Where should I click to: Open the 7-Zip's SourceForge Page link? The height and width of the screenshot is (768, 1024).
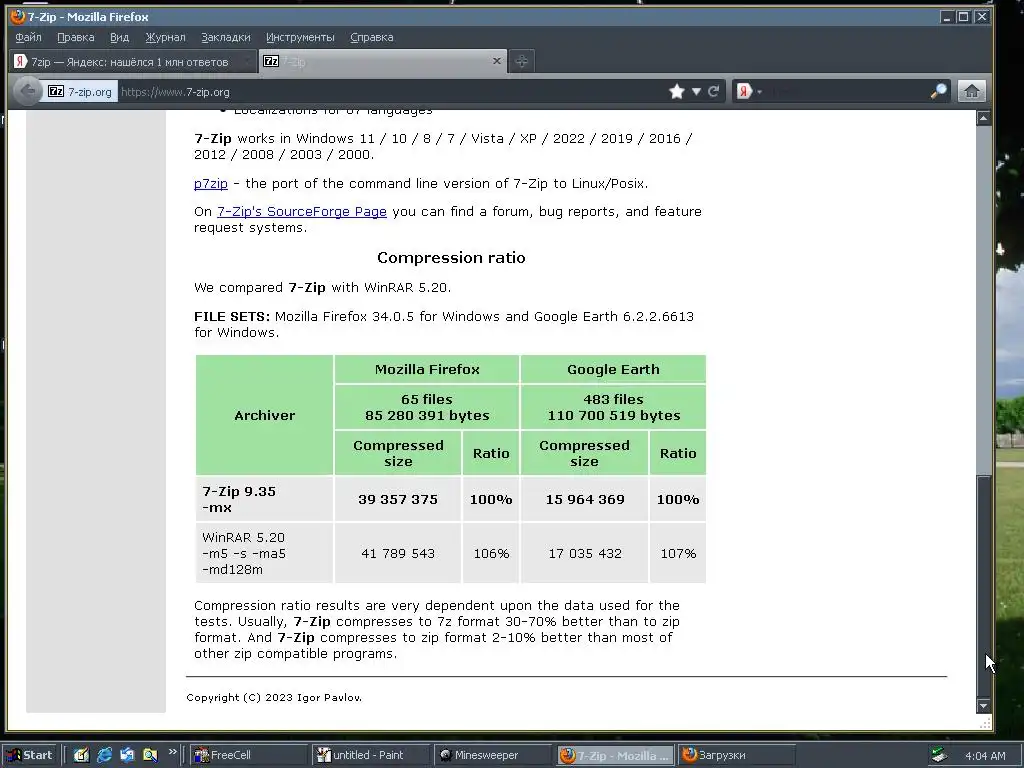pyautogui.click(x=302, y=212)
